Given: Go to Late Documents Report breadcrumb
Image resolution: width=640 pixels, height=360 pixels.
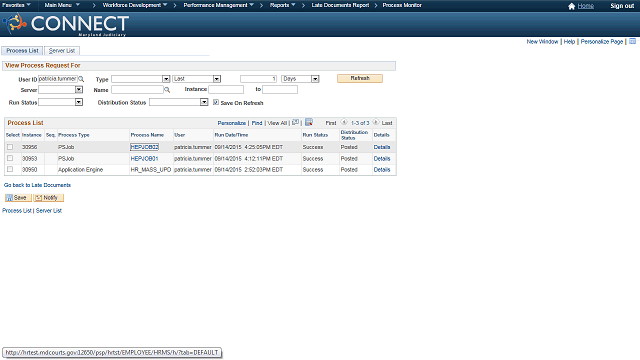Looking at the screenshot, I should pos(340,5).
